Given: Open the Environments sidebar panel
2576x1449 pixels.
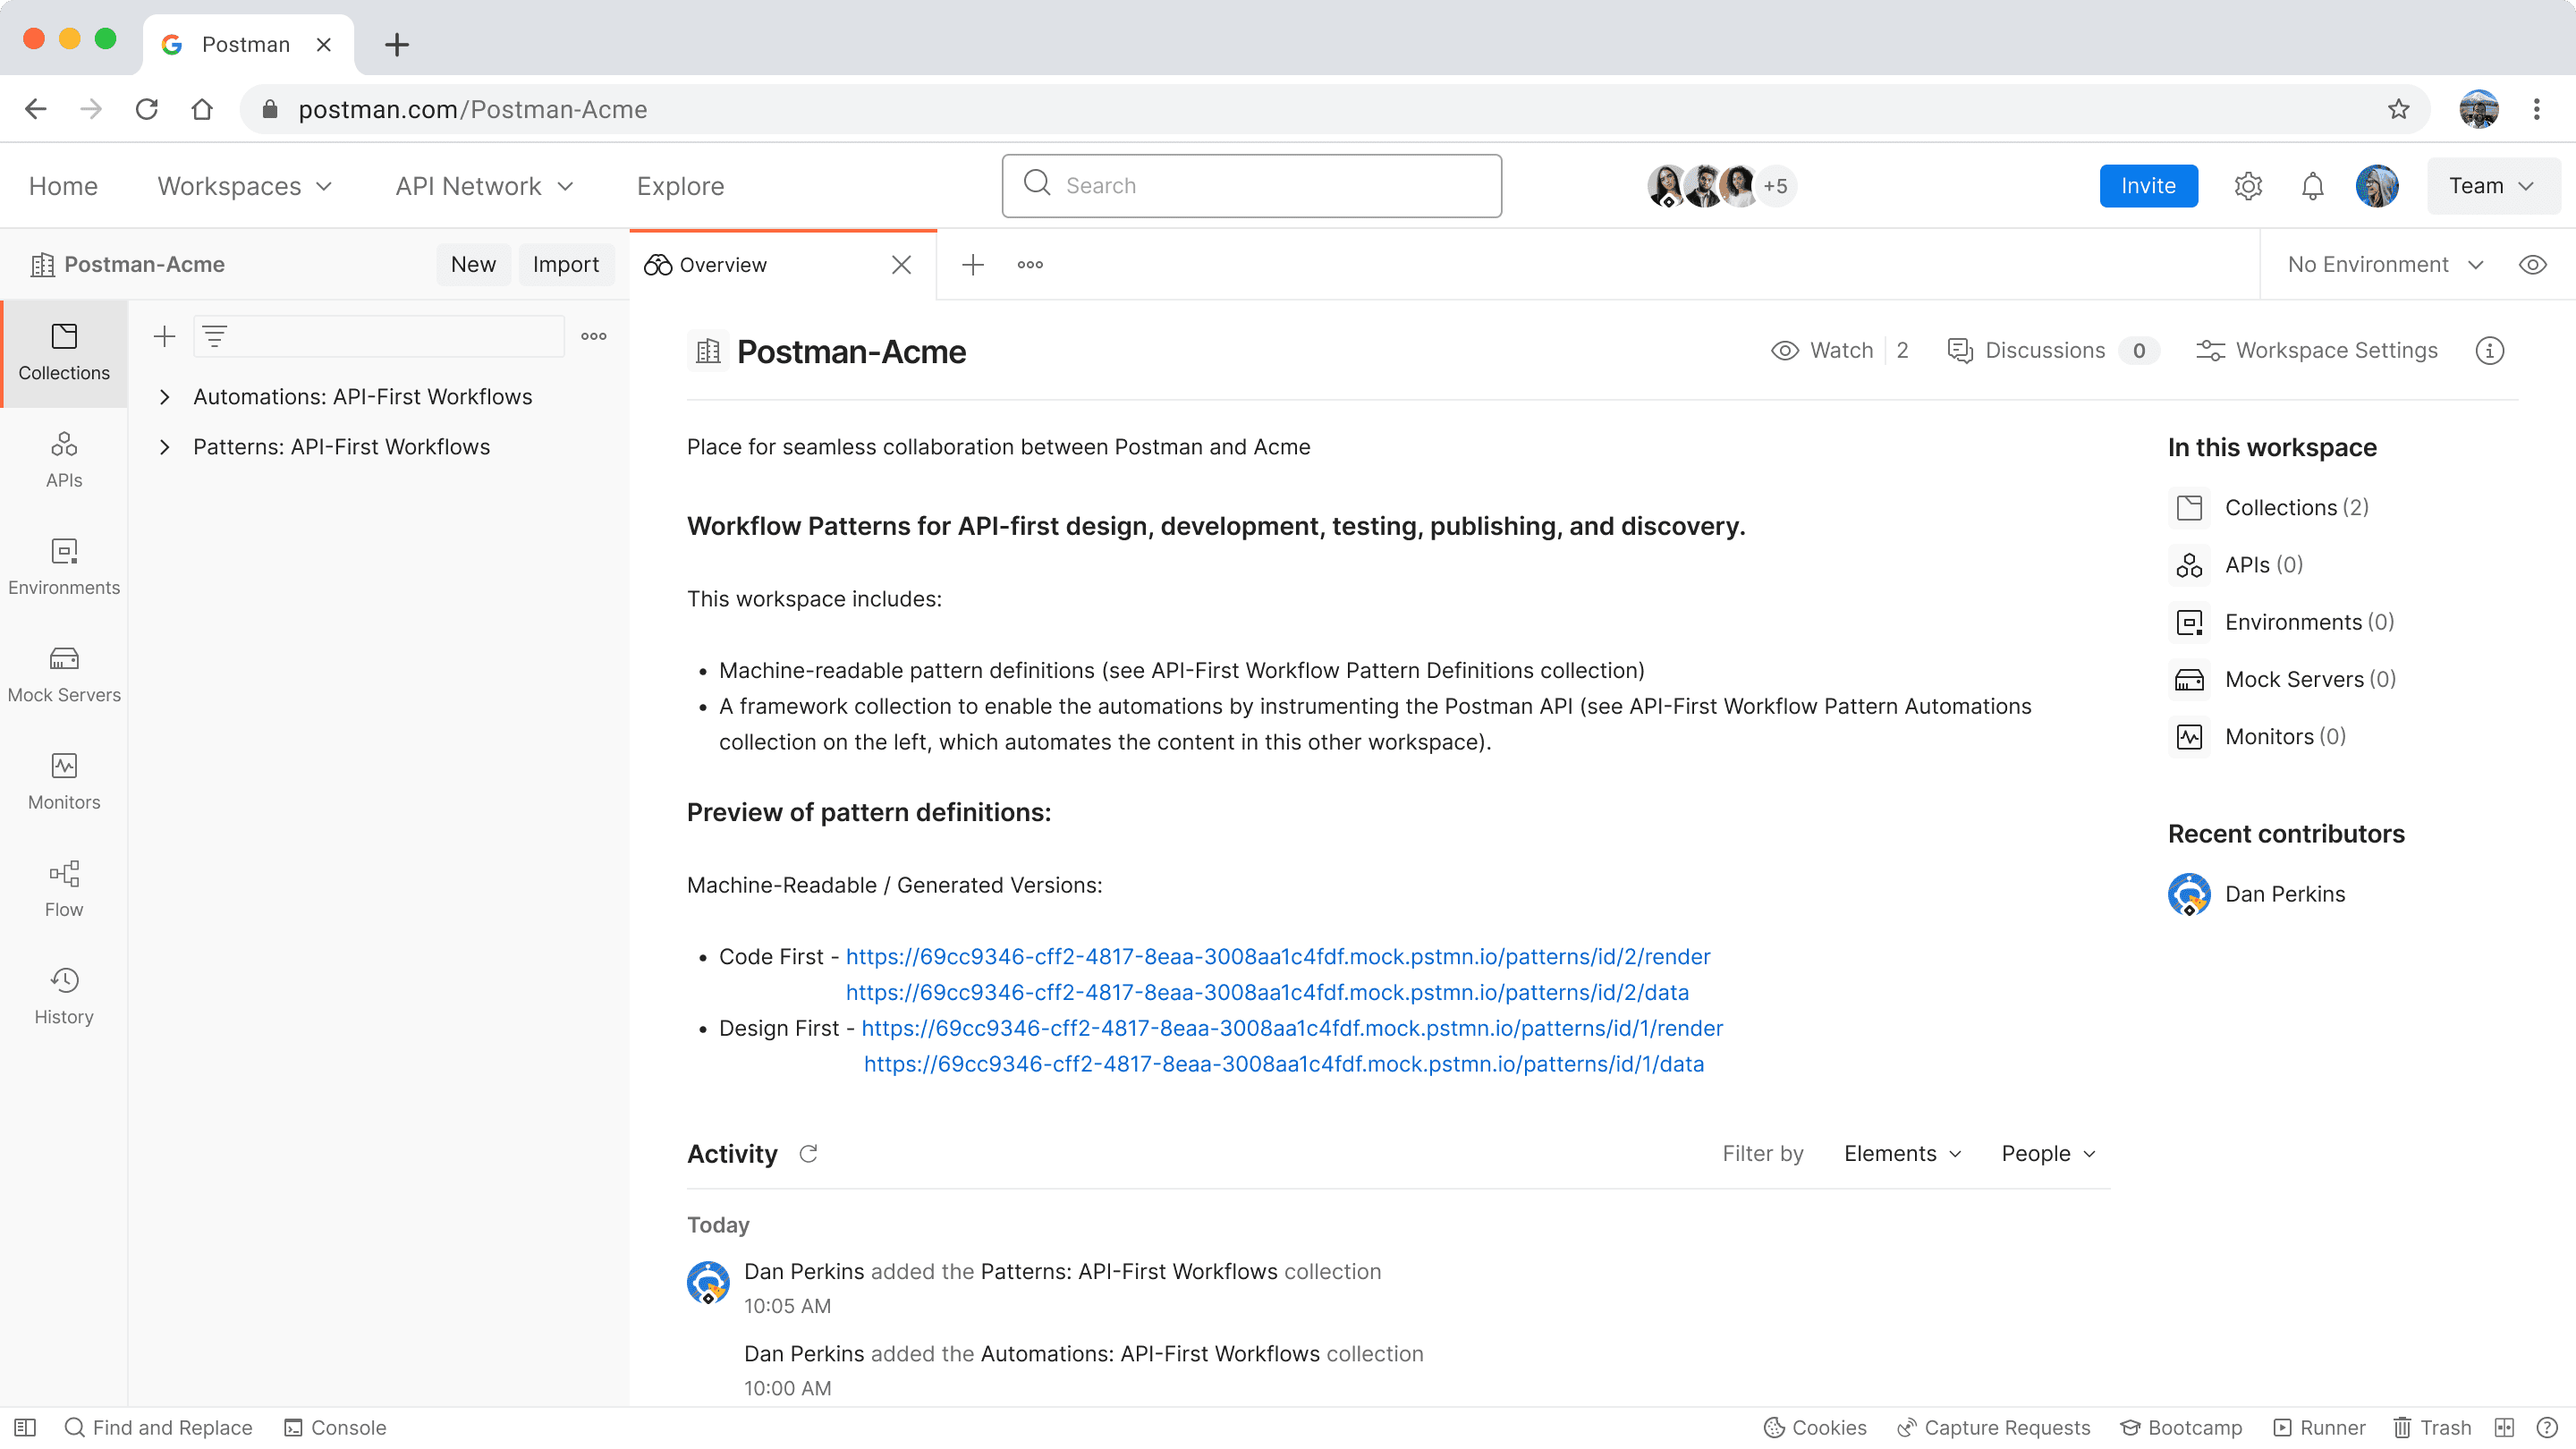Looking at the screenshot, I should pos(64,567).
